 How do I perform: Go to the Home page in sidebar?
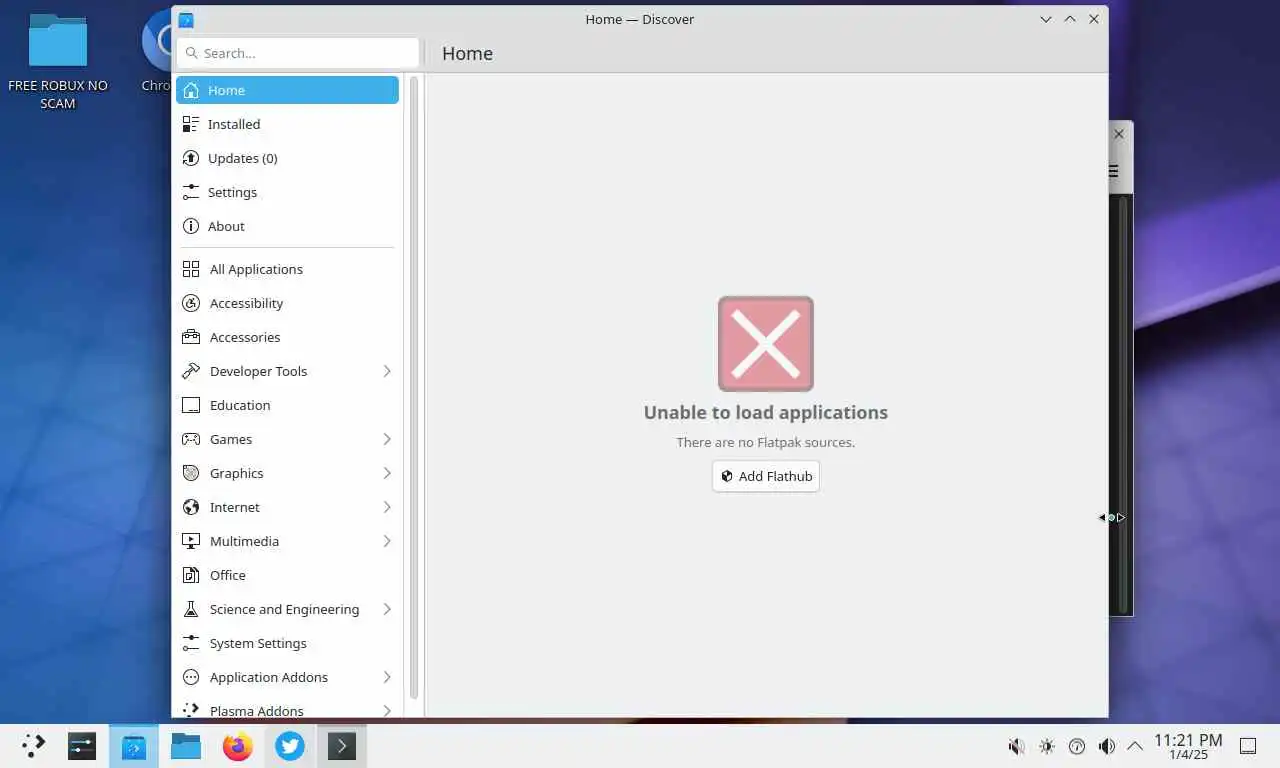[287, 90]
